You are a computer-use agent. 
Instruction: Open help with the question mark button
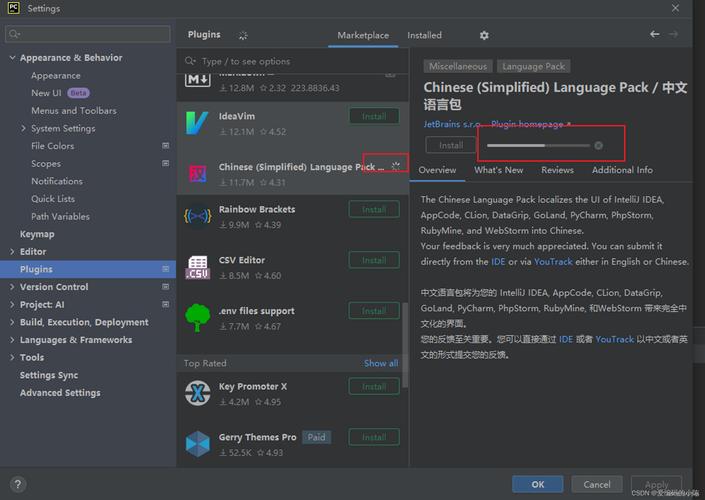click(18, 484)
